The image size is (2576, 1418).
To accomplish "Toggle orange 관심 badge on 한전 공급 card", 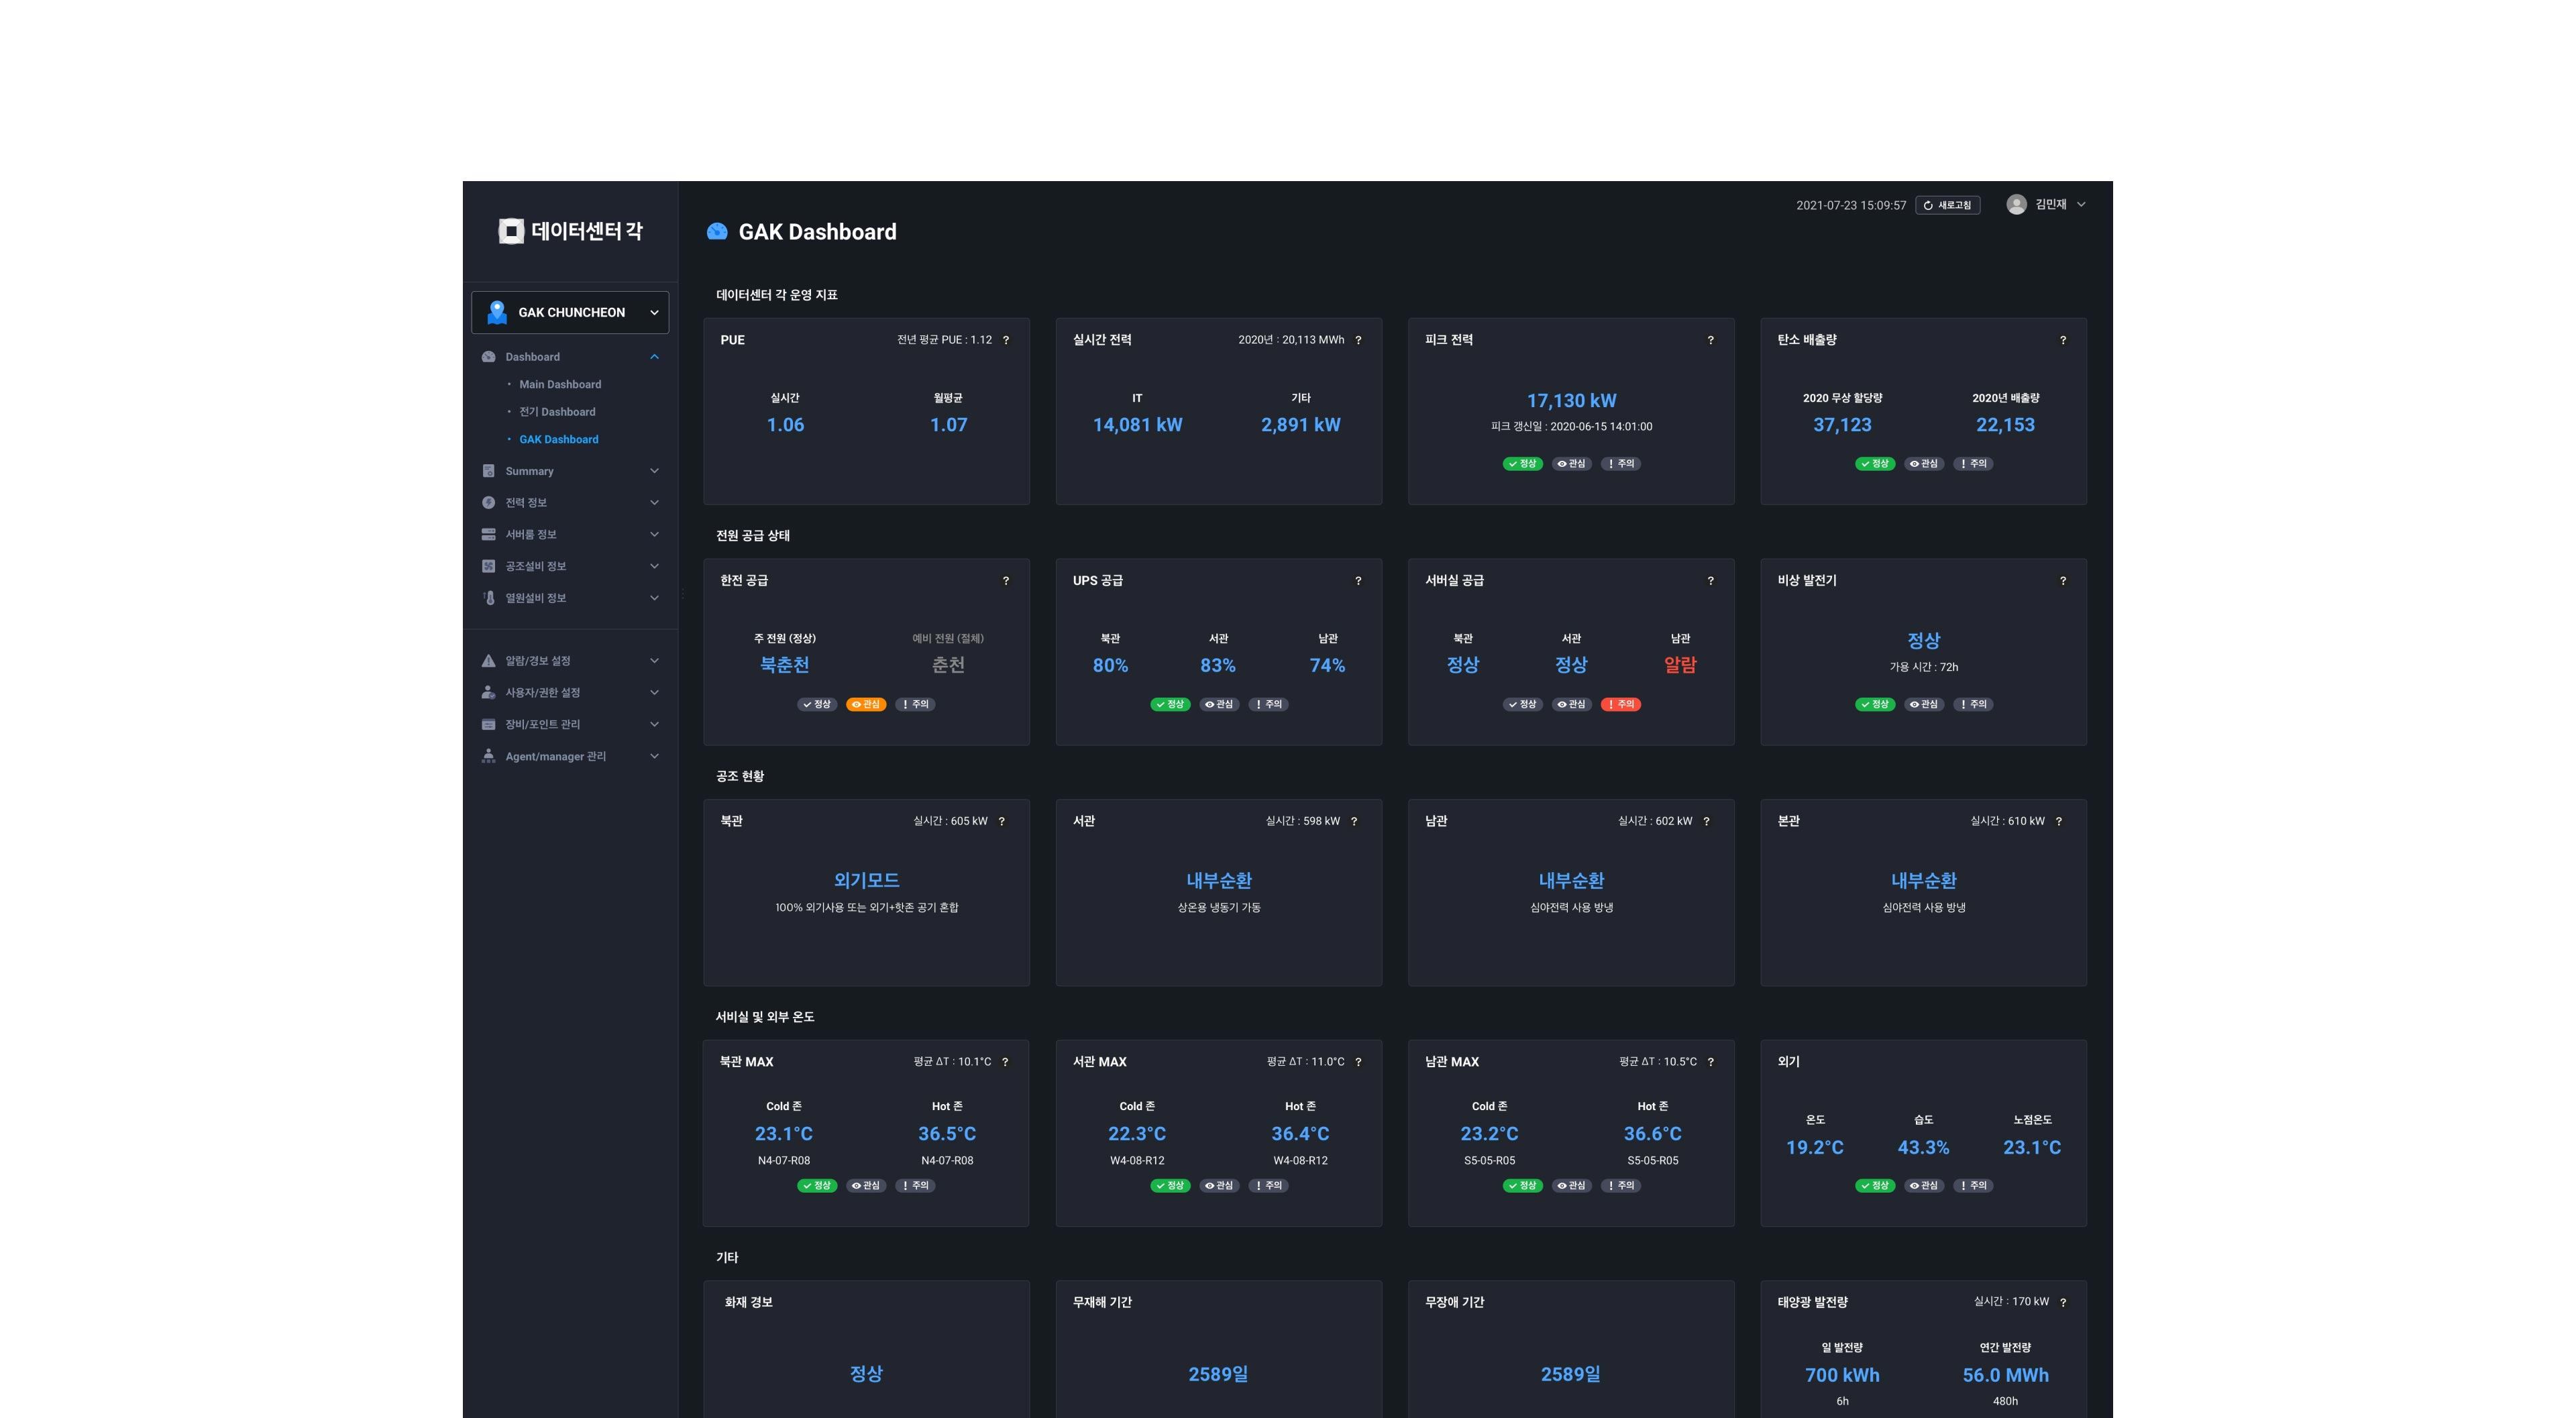I will pos(866,704).
